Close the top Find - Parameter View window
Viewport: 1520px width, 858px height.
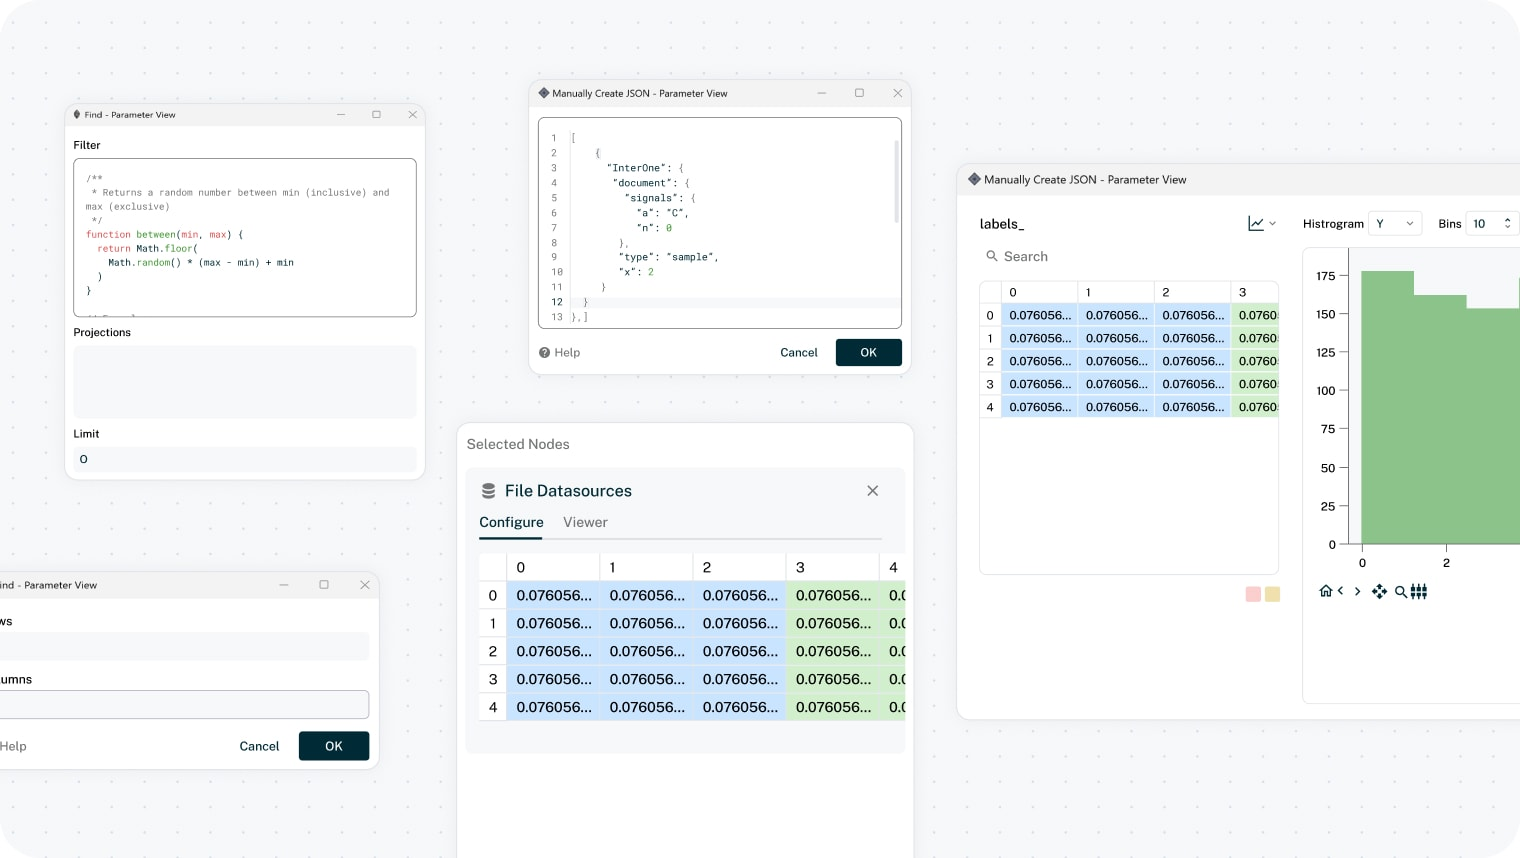[x=412, y=114]
